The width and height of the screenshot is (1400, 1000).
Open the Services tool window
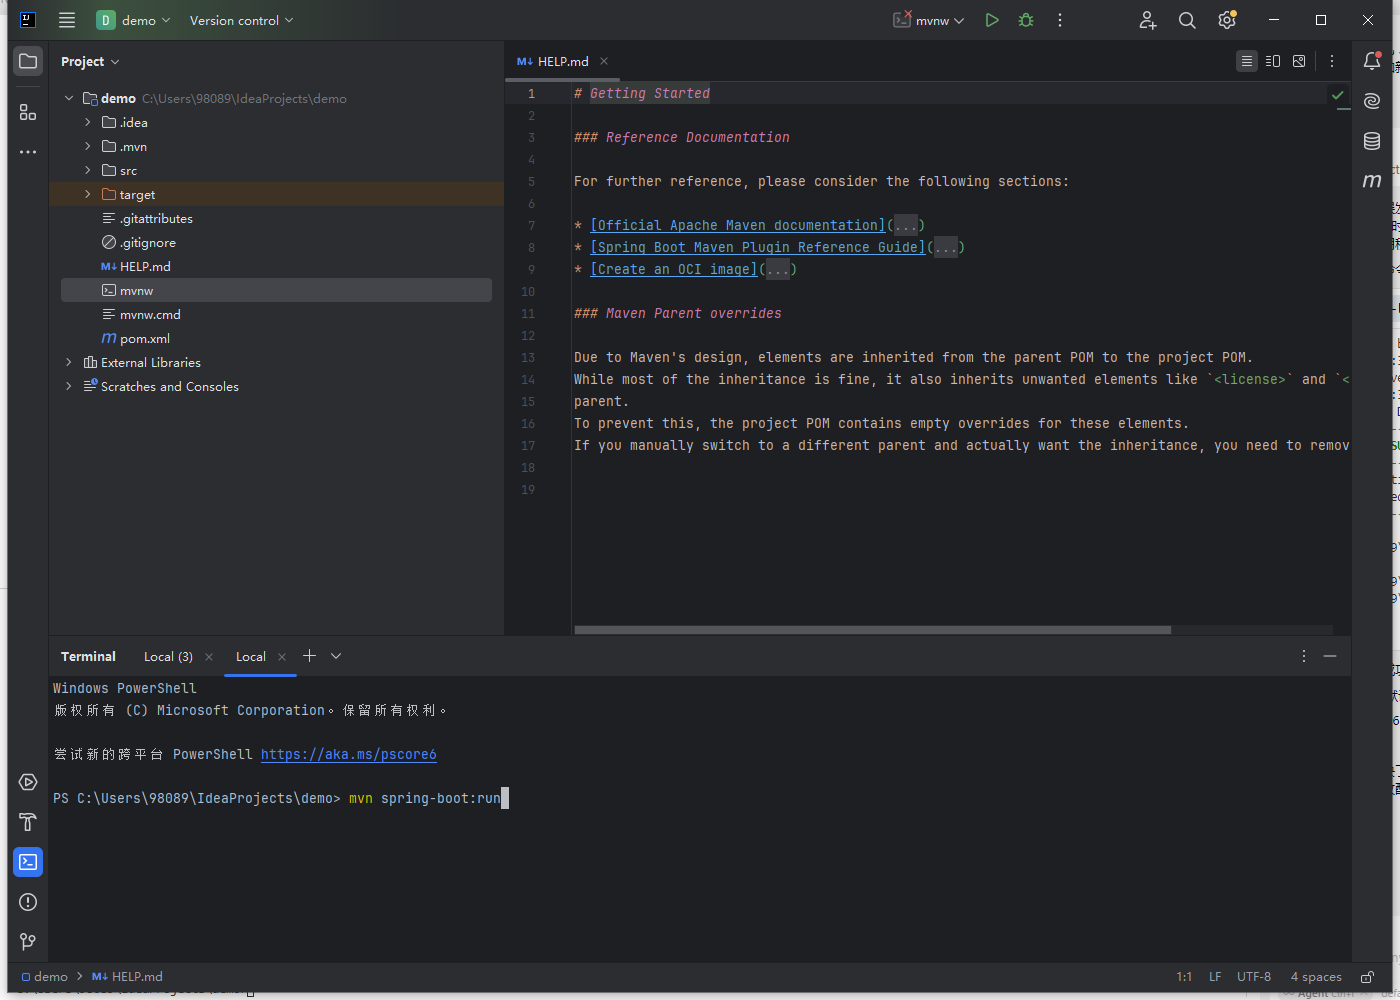coord(28,782)
